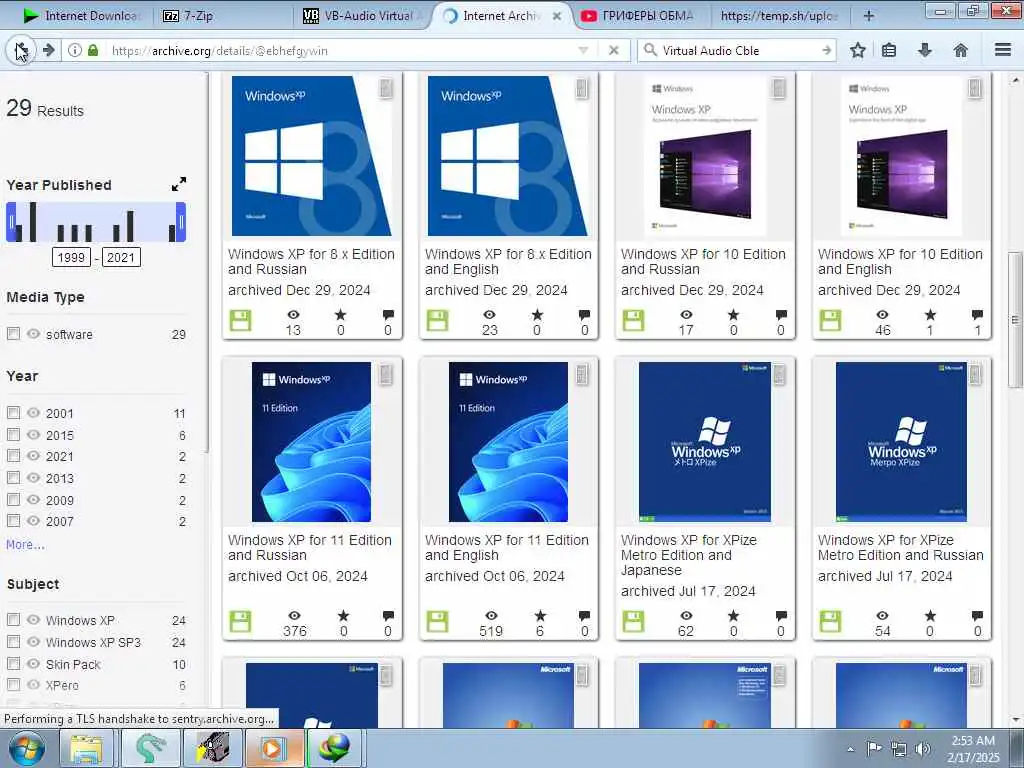Click thumbnail of XPize Metro Edition and Russian
The image size is (1024, 768).
coord(901,442)
